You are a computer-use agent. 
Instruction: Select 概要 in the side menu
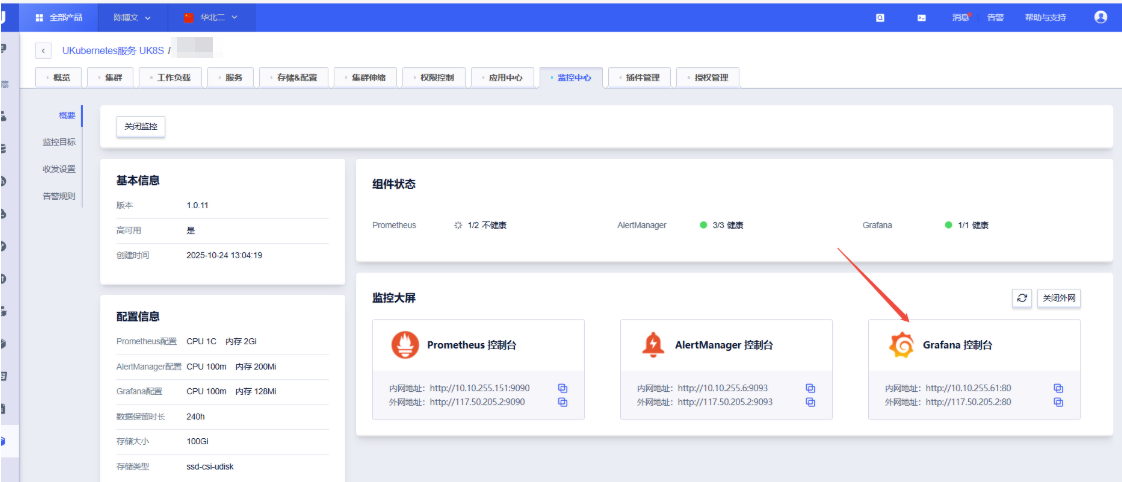click(x=67, y=115)
